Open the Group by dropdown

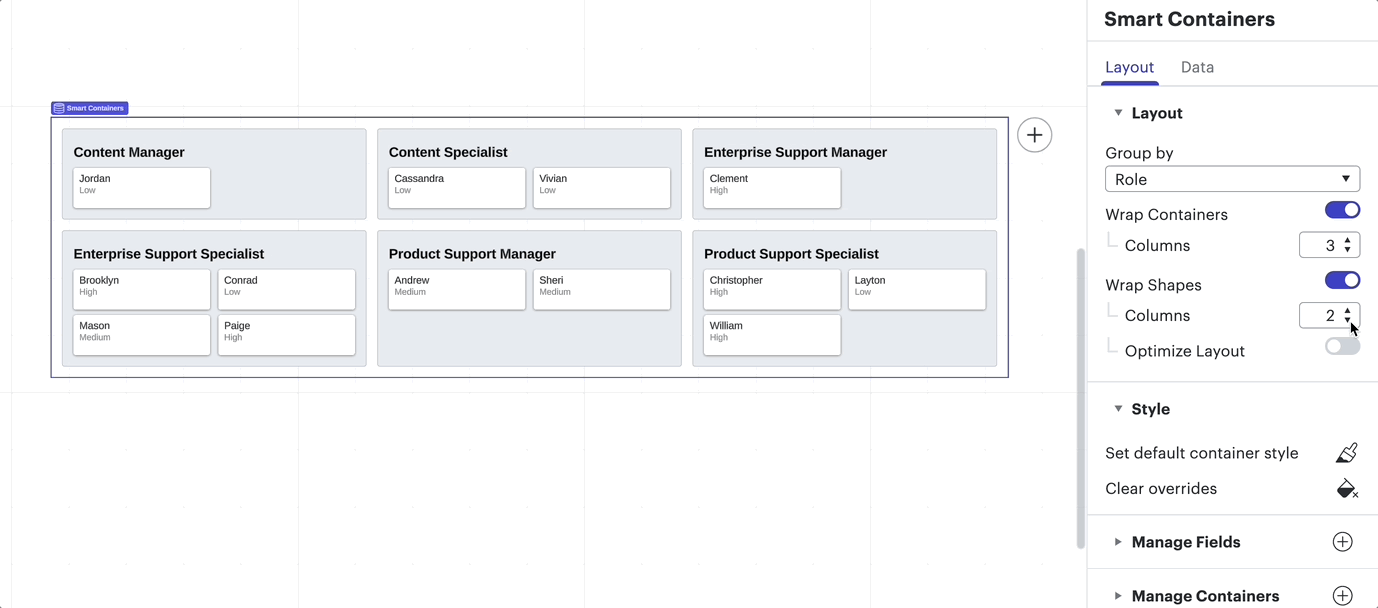1232,178
